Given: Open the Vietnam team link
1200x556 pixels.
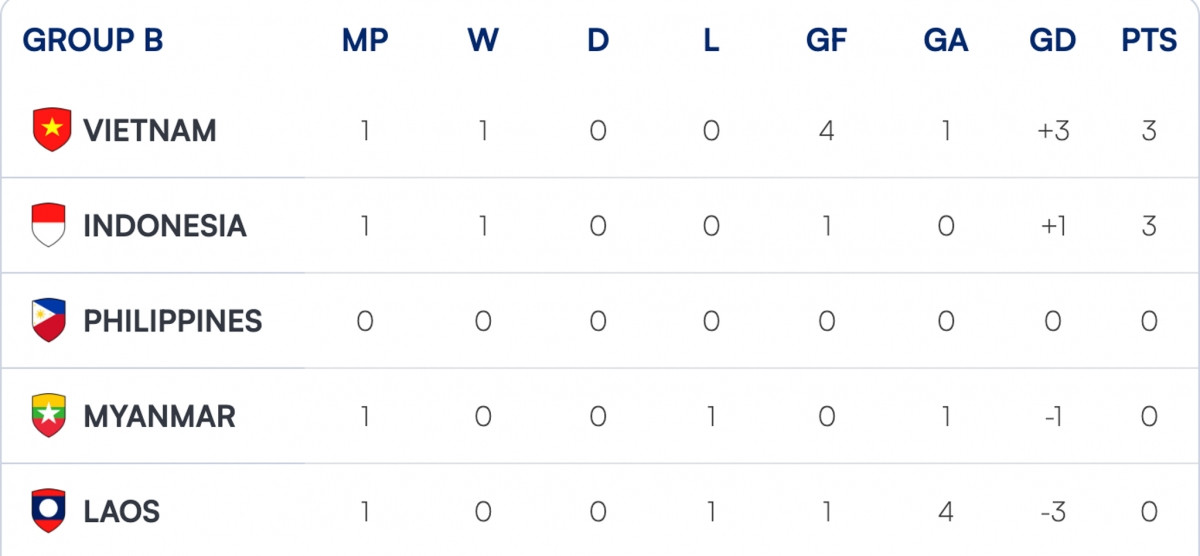Looking at the screenshot, I should pos(150,131).
